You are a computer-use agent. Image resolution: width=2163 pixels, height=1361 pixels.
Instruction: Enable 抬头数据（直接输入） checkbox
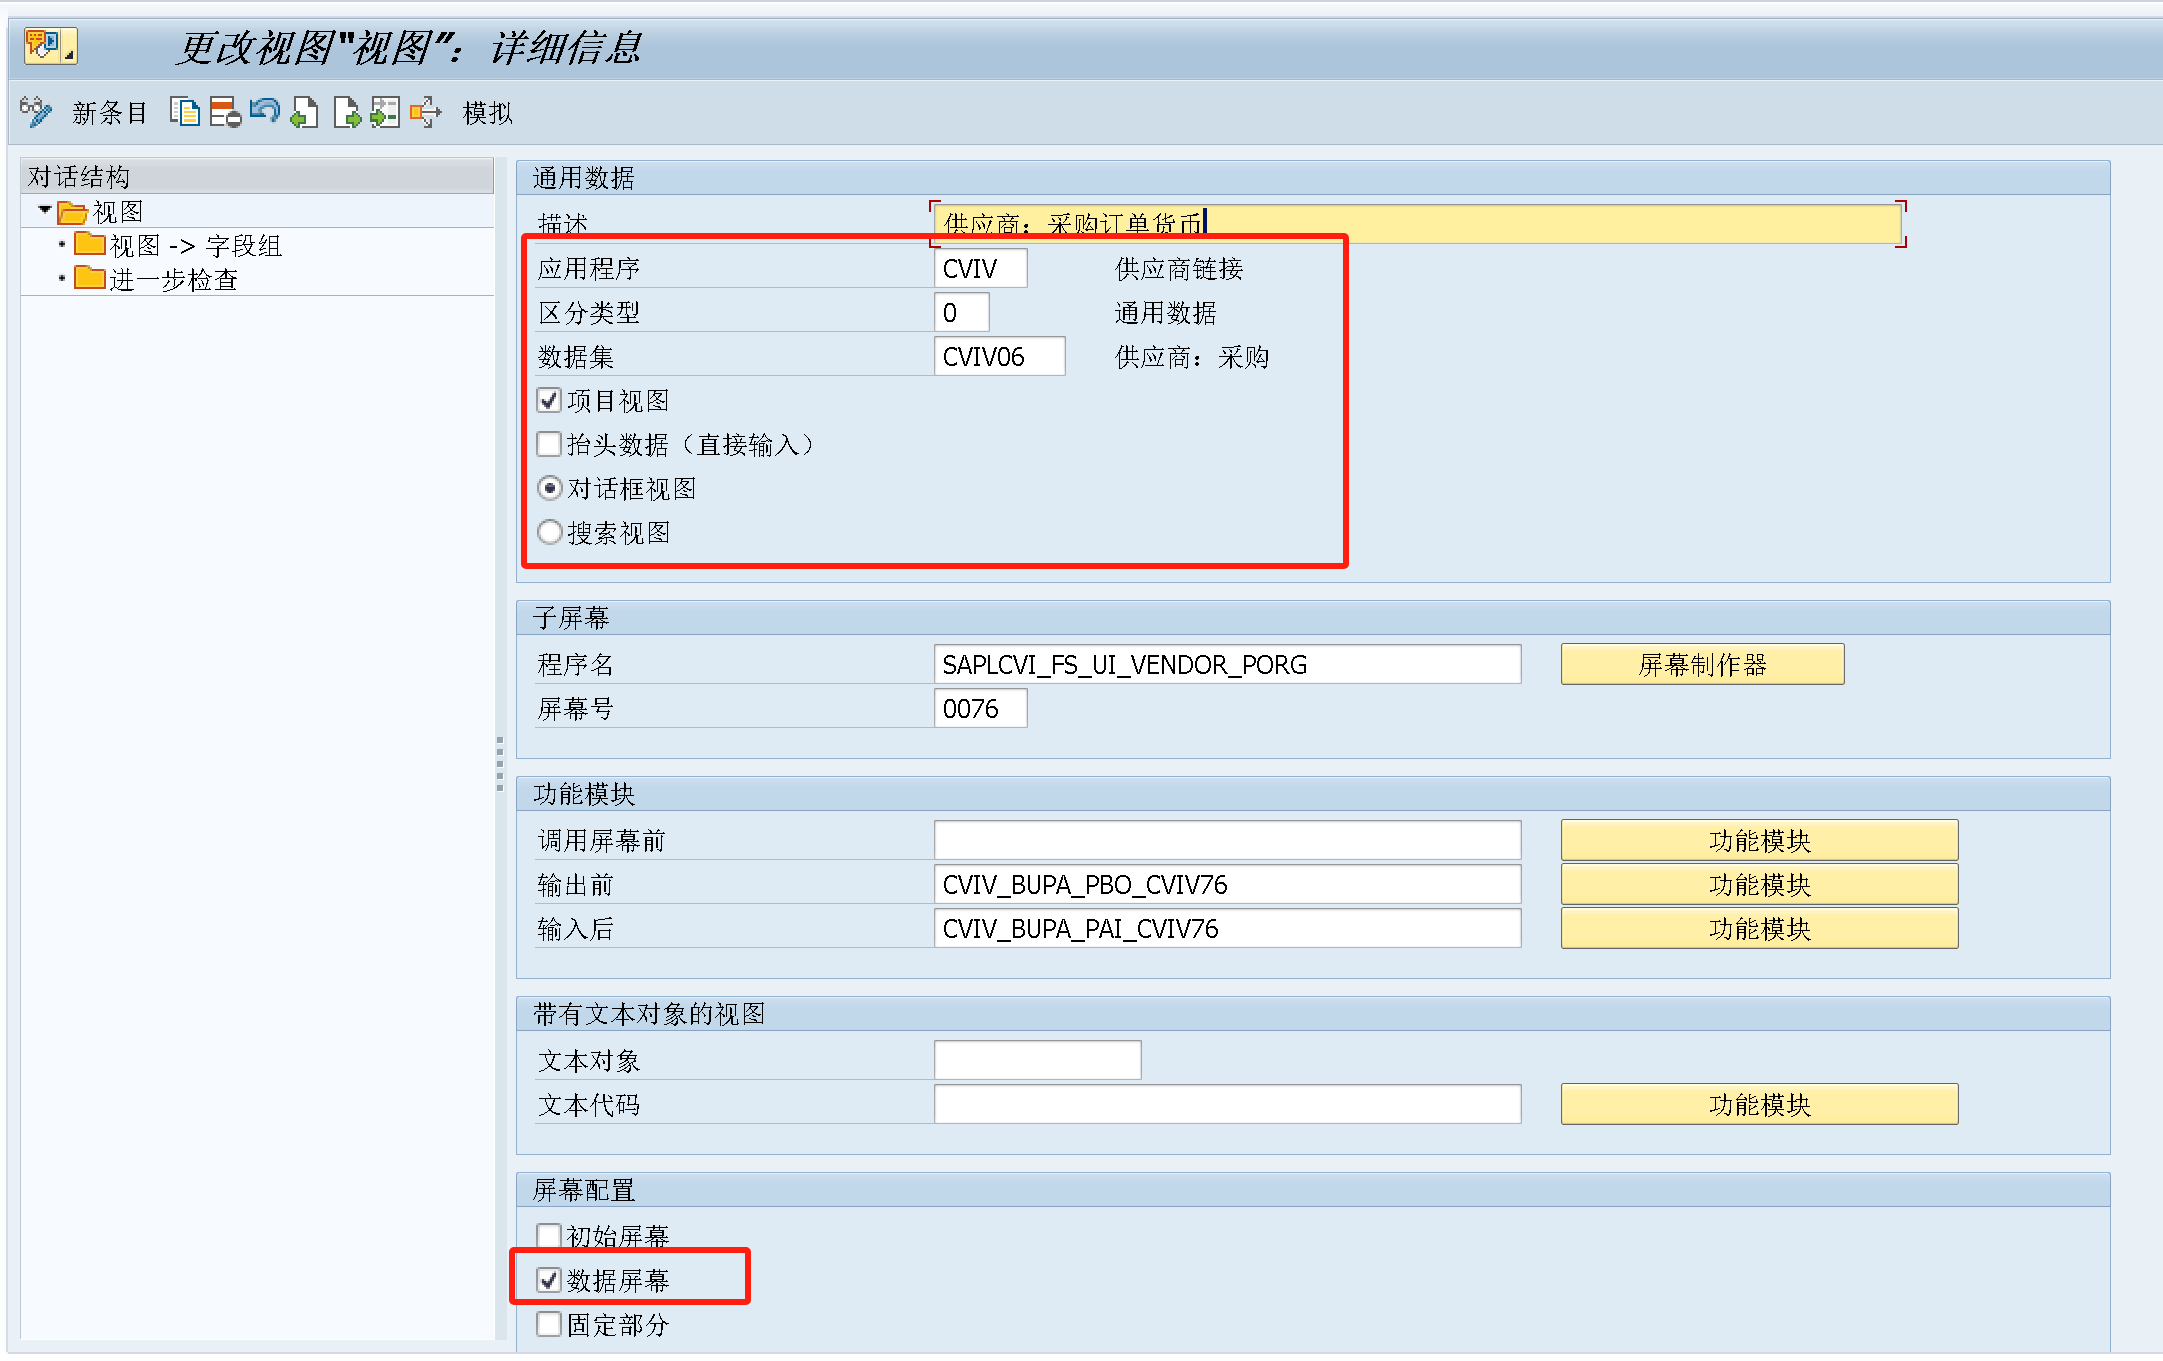[x=549, y=444]
